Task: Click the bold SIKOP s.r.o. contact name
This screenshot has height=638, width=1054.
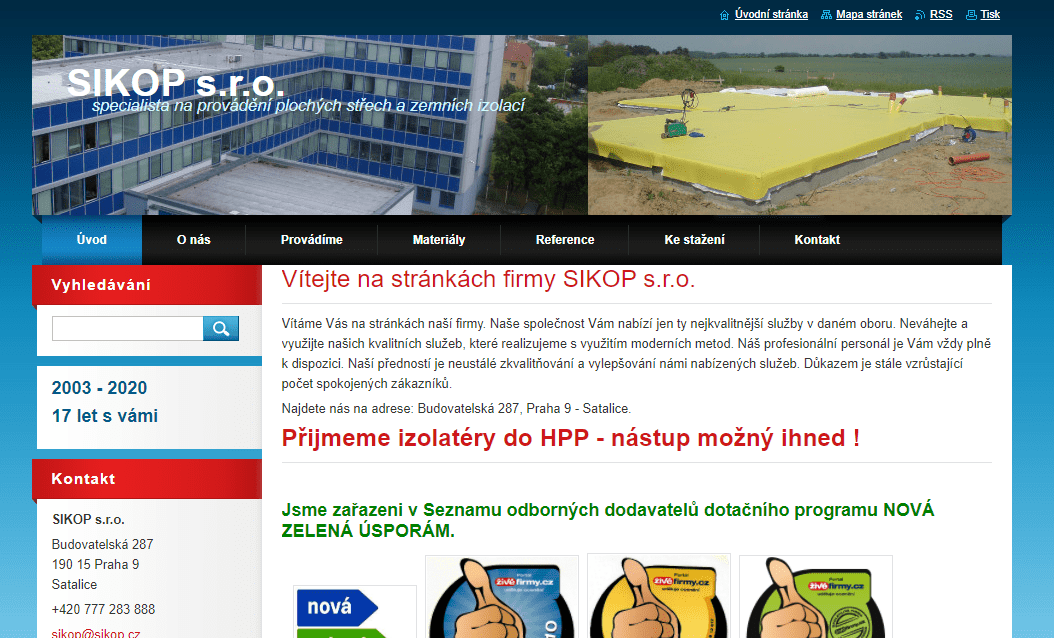Action: (x=89, y=519)
